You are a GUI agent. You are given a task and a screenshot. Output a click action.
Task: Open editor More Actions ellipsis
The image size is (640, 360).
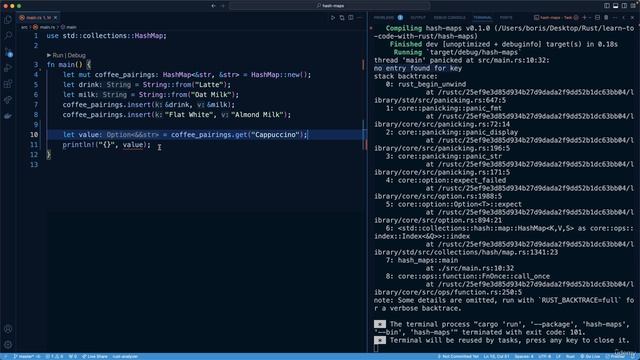point(360,18)
